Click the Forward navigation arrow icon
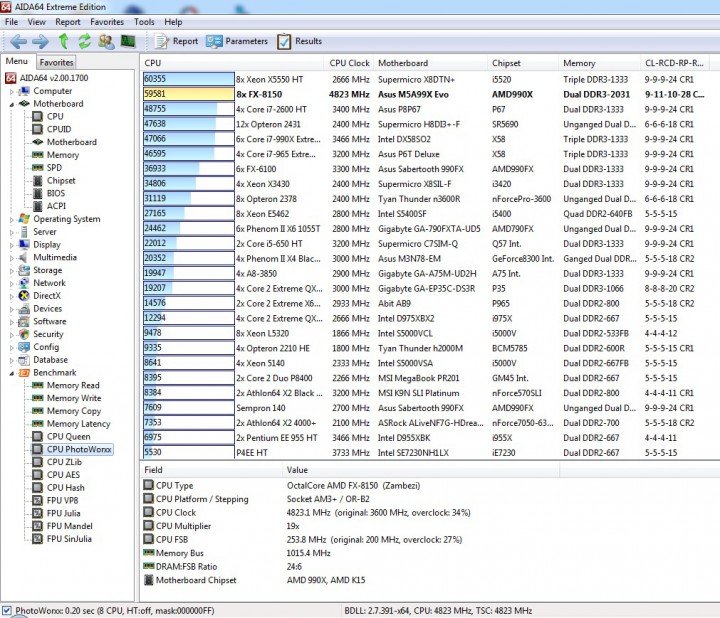The image size is (720, 618). pos(40,42)
